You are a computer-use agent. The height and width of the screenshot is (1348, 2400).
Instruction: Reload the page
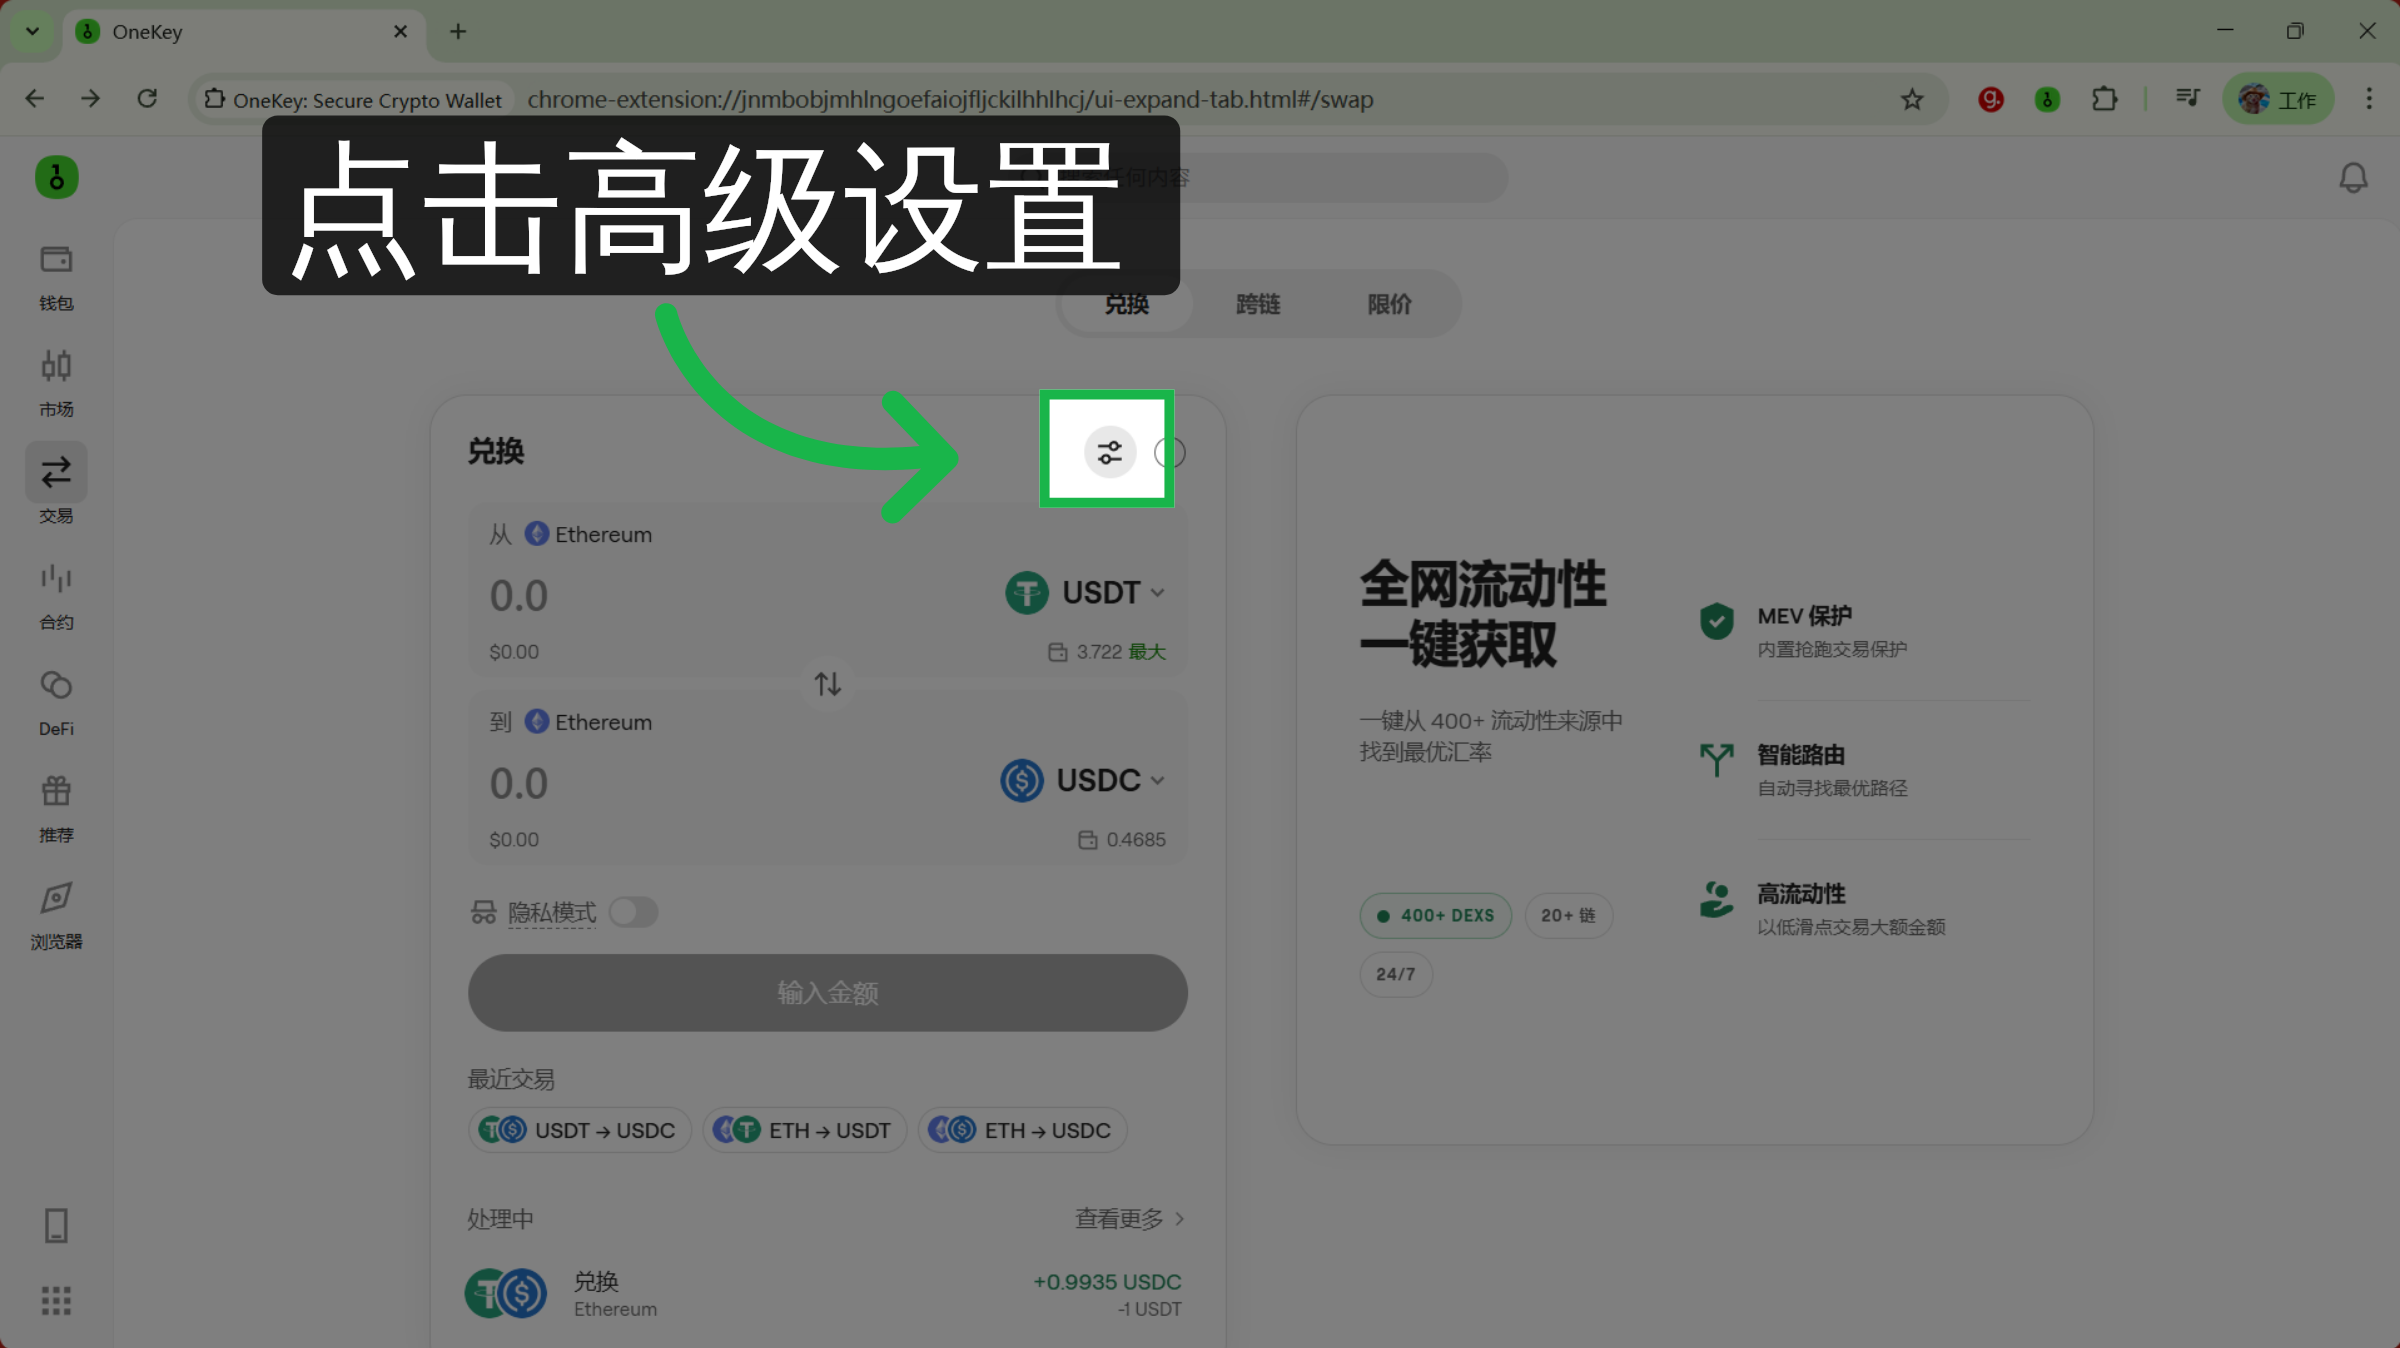(147, 99)
